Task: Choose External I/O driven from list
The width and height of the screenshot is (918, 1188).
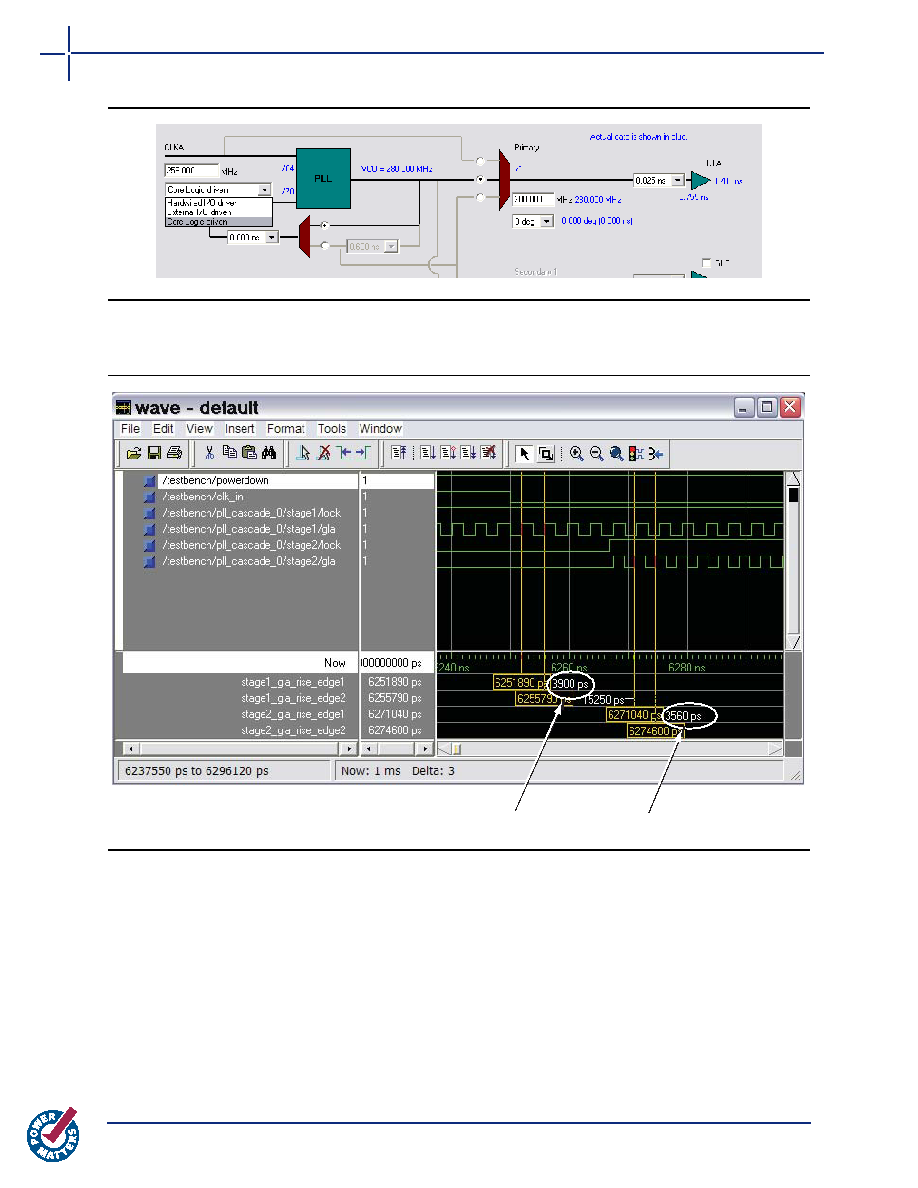Action: point(218,212)
